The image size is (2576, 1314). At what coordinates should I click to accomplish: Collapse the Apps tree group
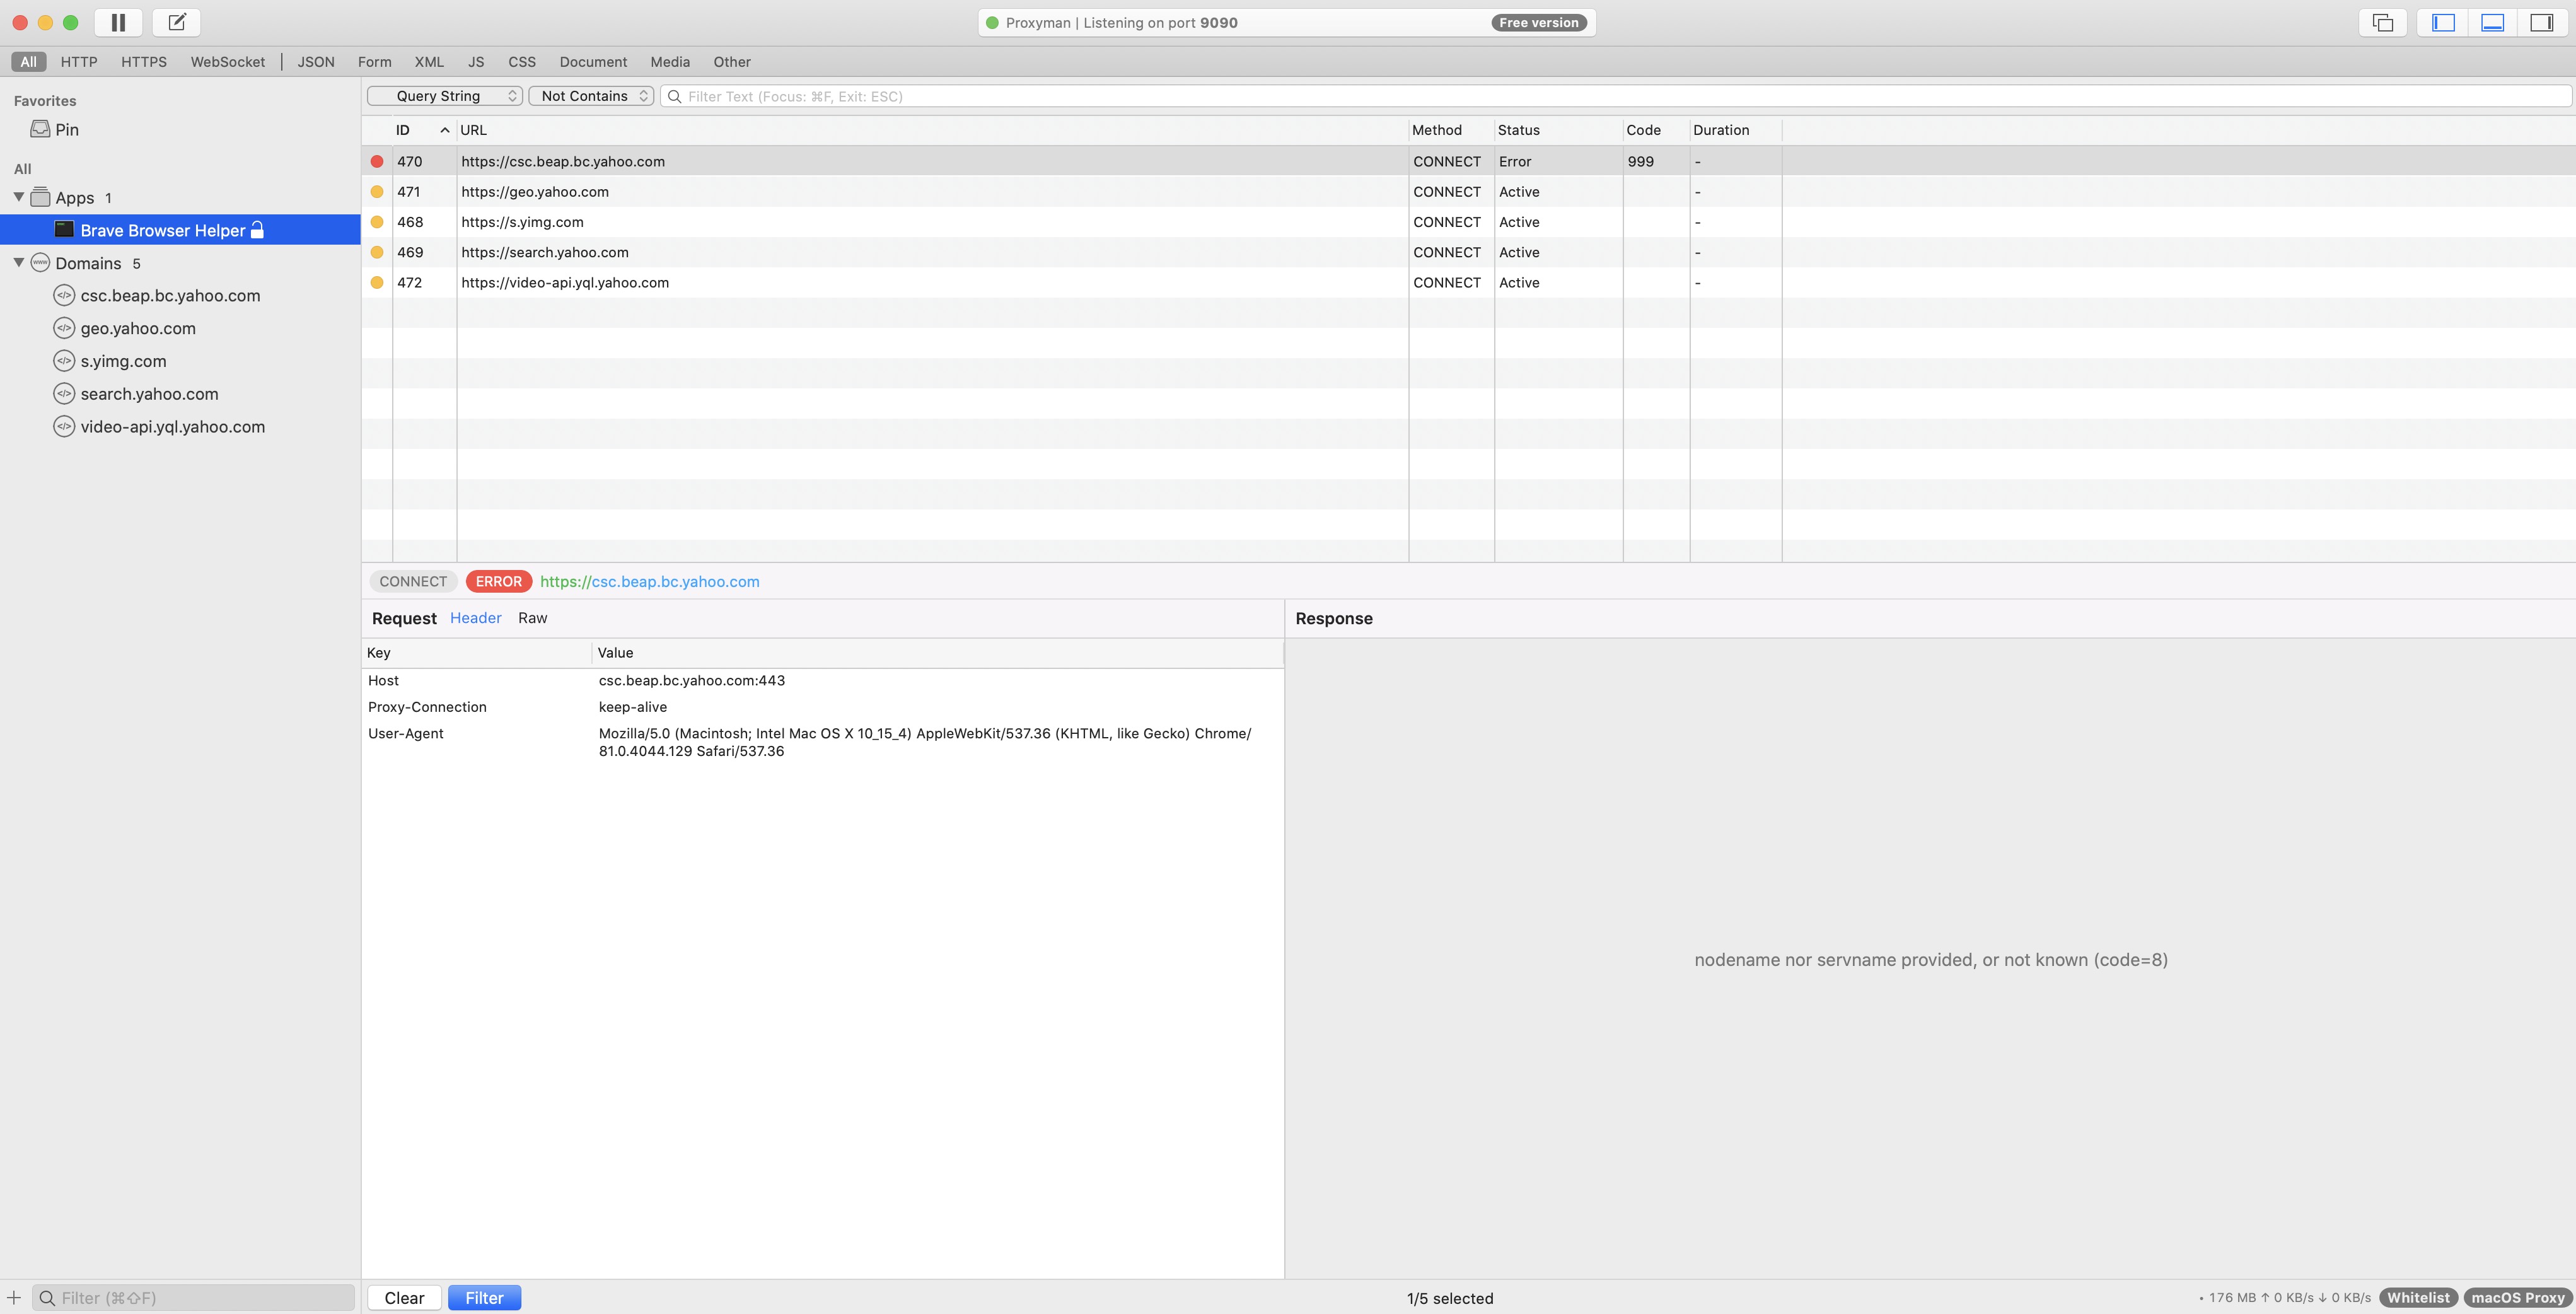point(18,197)
